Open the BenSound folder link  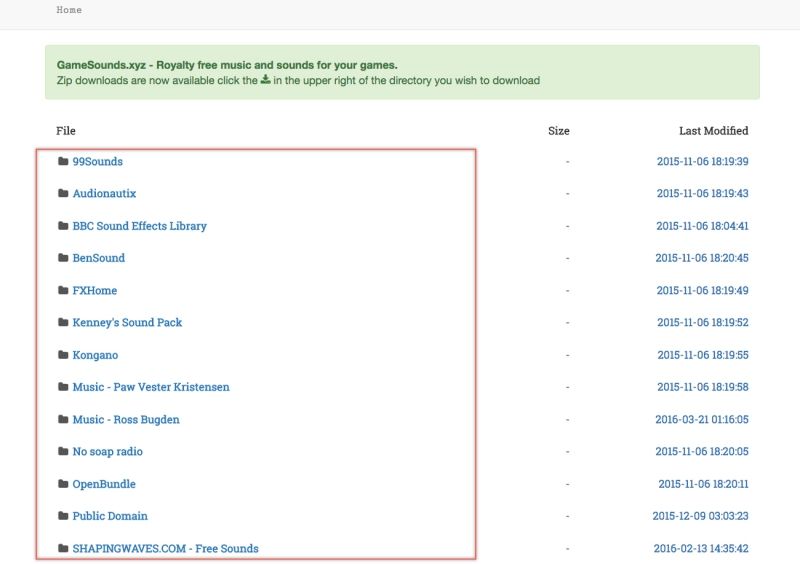click(x=98, y=258)
